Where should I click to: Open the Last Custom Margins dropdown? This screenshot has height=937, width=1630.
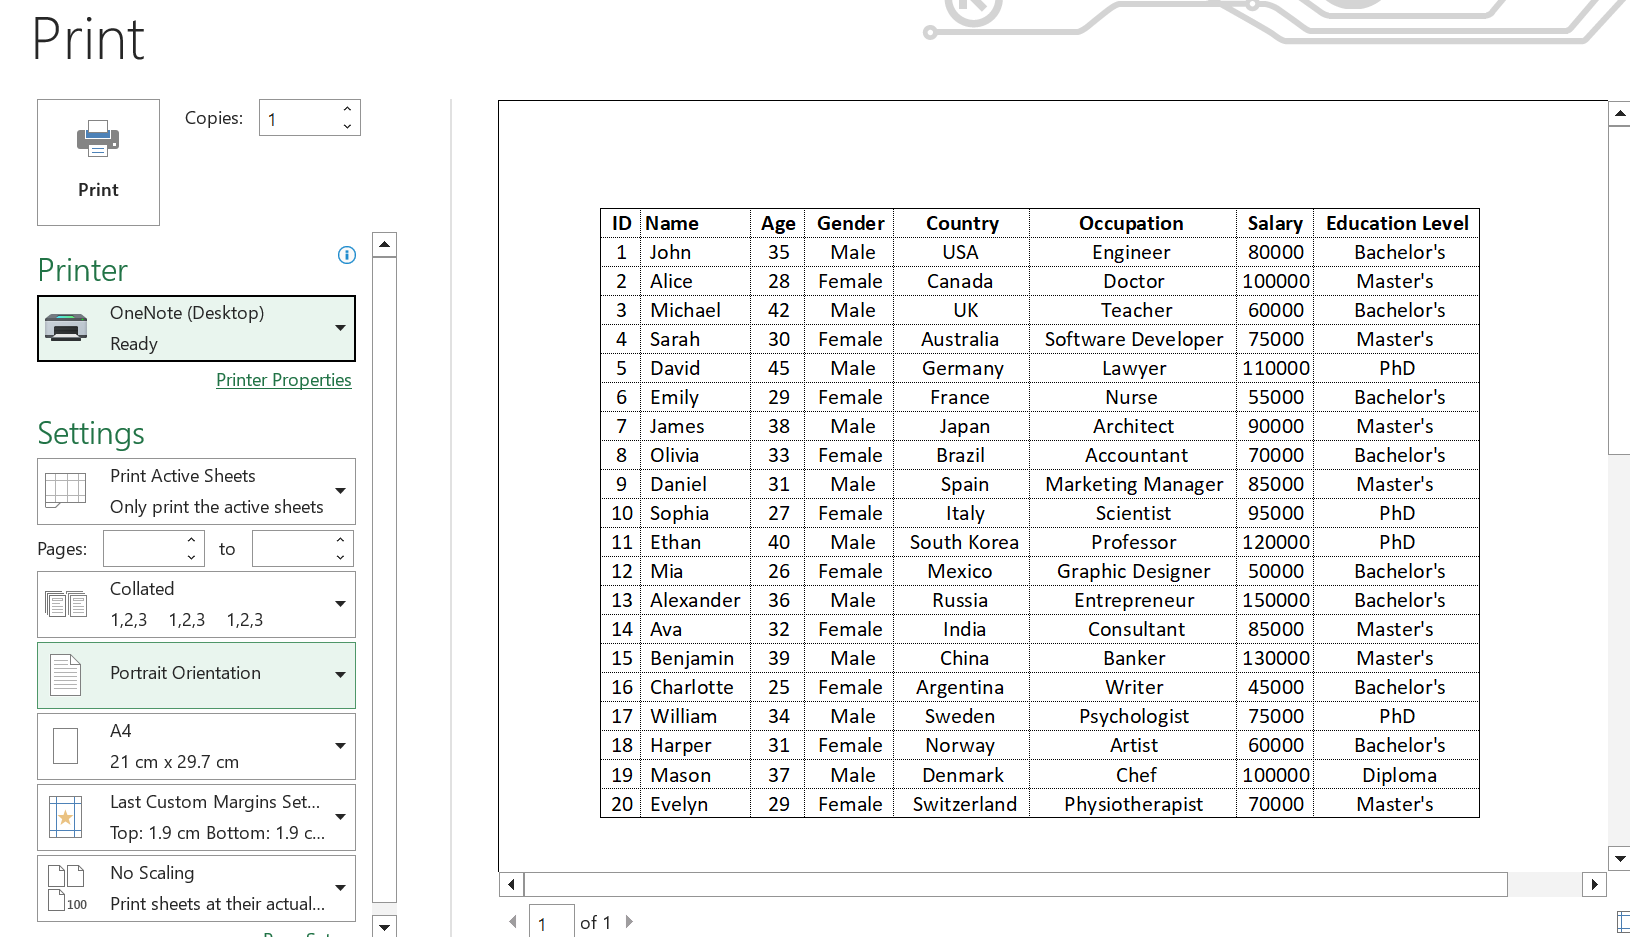[196, 817]
